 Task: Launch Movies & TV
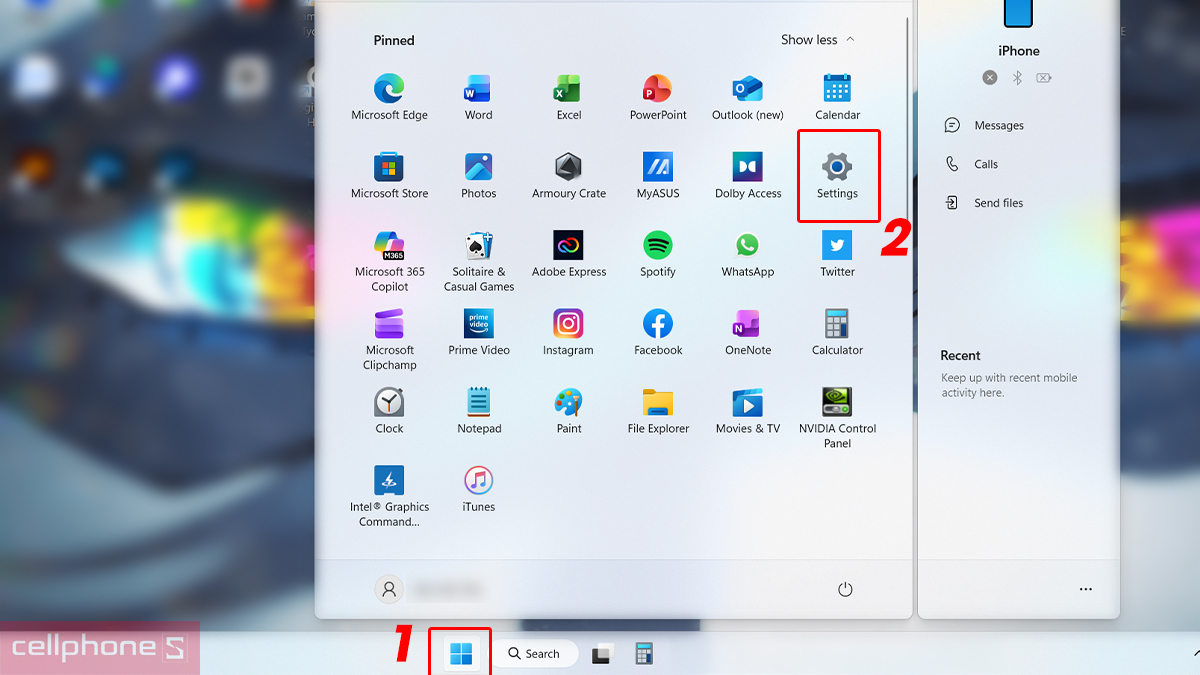(x=747, y=411)
